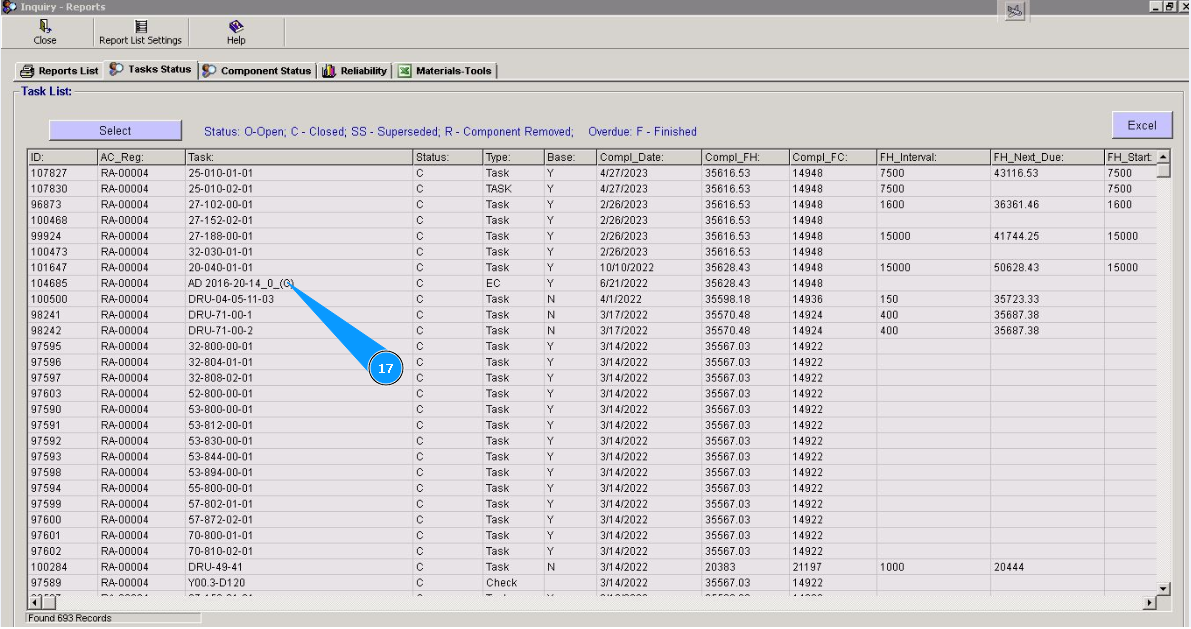Export the task list with Excel button
Screen dimensions: 1191x629
click(1141, 125)
